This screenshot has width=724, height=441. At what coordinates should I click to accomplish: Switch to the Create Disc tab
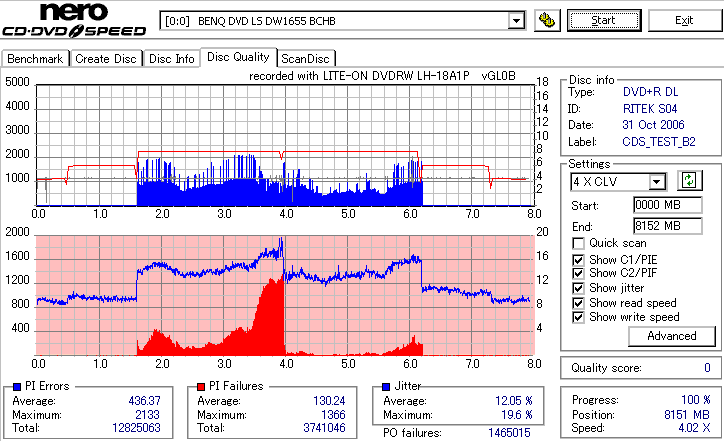pyautogui.click(x=106, y=59)
